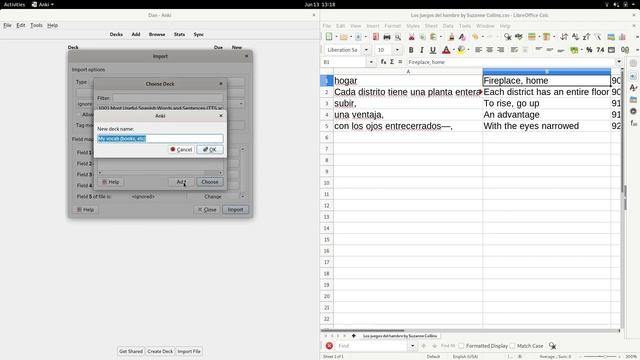Open the Edit menu in Anki
640x360 pixels.
pos(21,25)
